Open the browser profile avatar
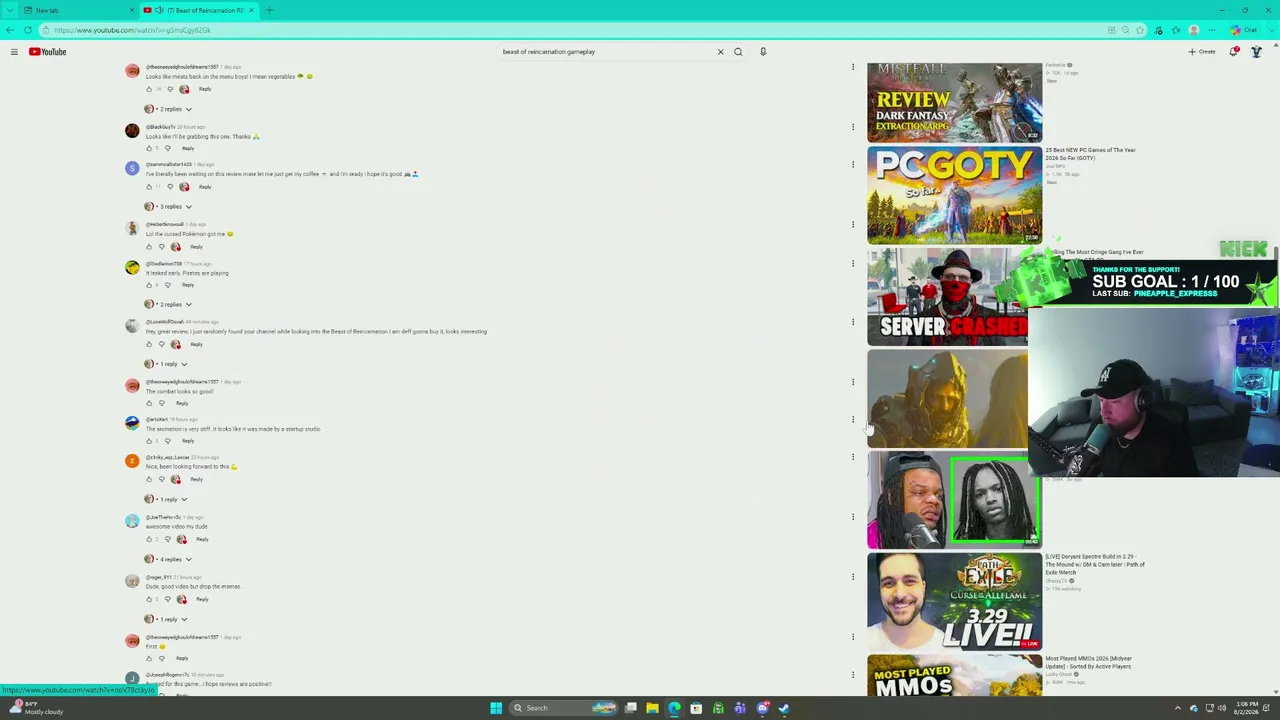This screenshot has height=720, width=1280. coord(1194,30)
